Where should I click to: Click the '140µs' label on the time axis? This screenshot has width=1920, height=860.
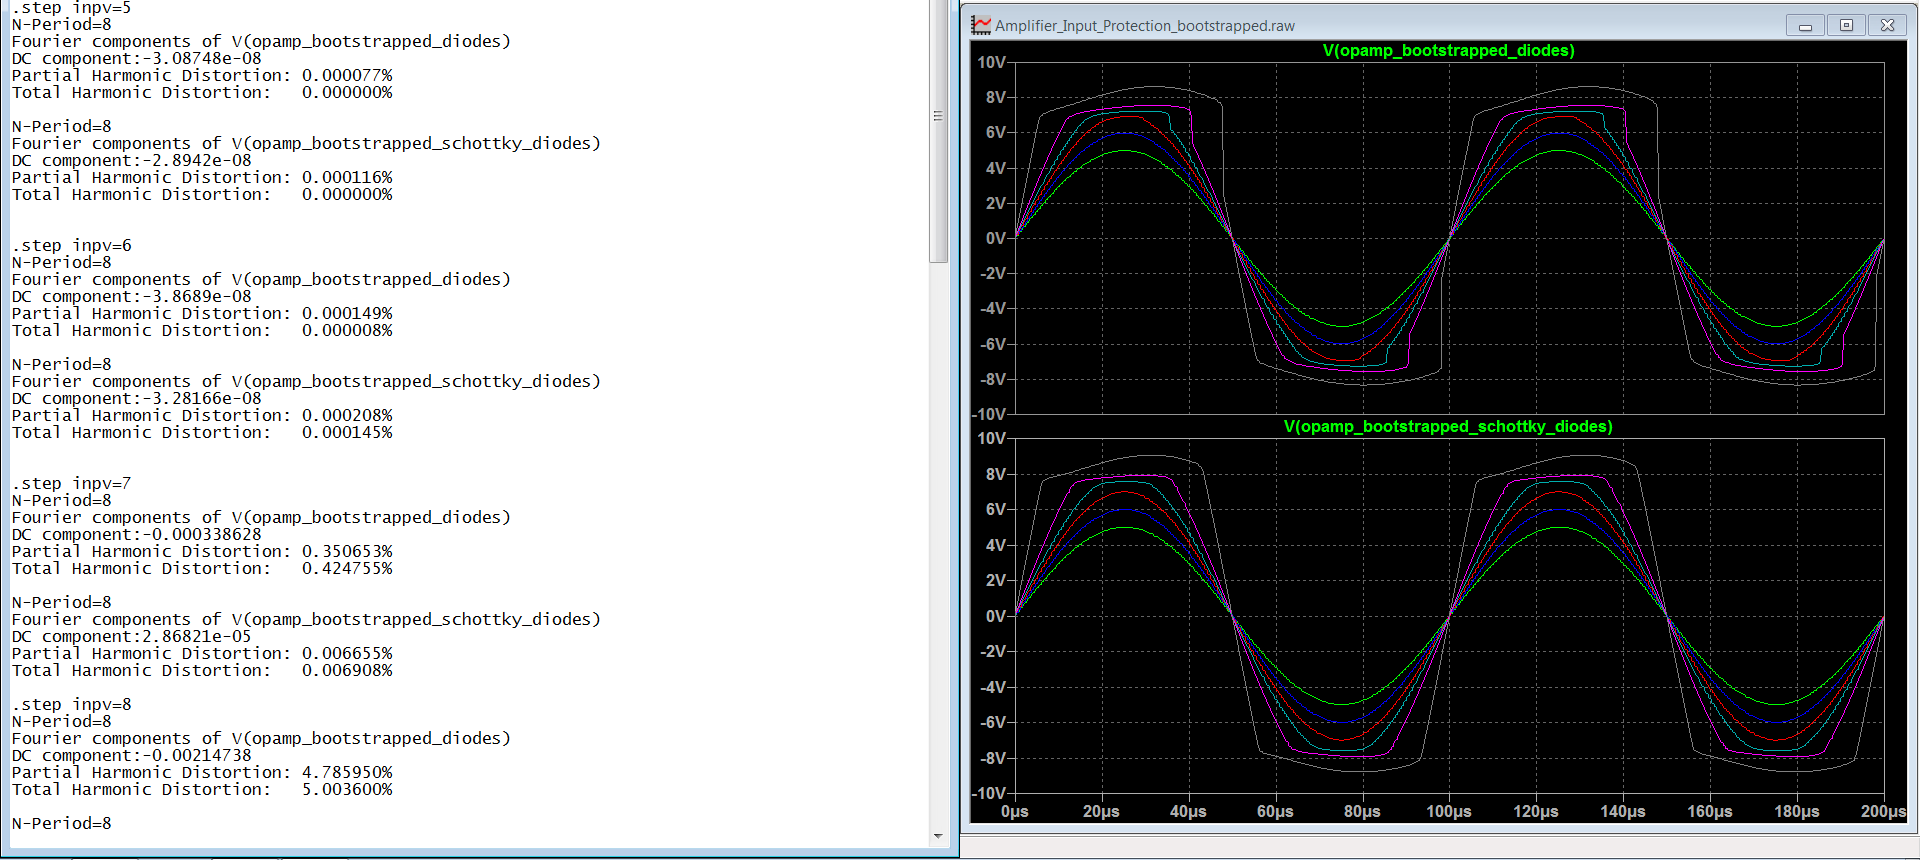point(1623,811)
